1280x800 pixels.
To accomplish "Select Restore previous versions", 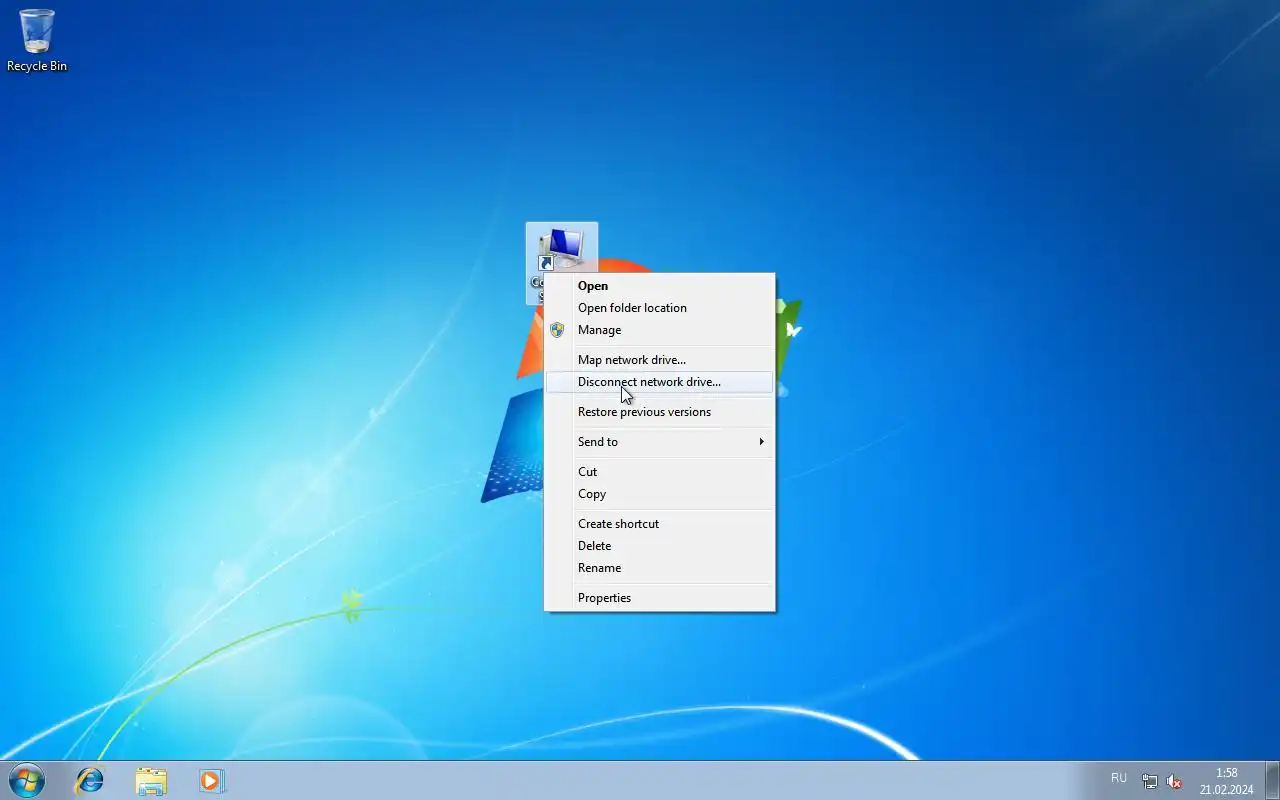I will coord(659,412).
